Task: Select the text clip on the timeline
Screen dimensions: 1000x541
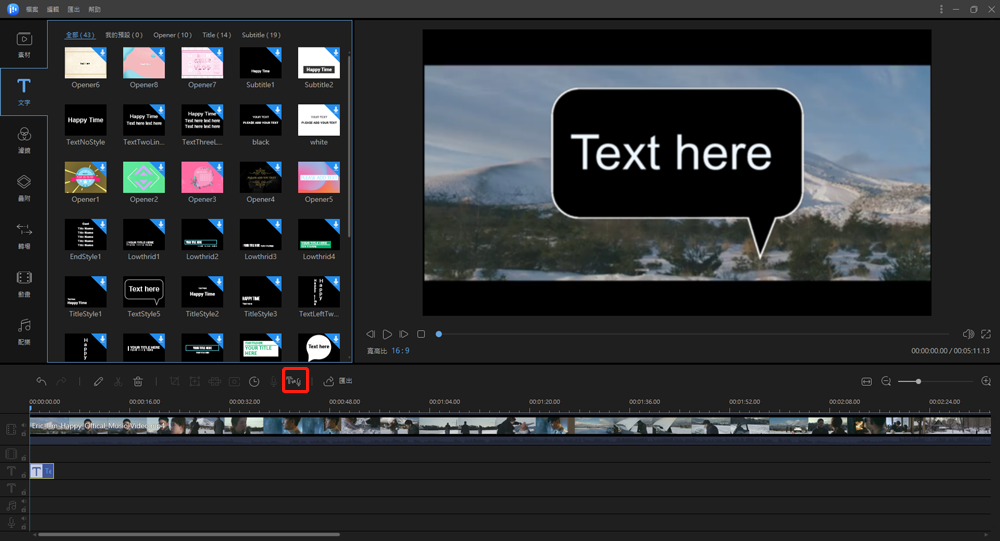Action: (42, 471)
